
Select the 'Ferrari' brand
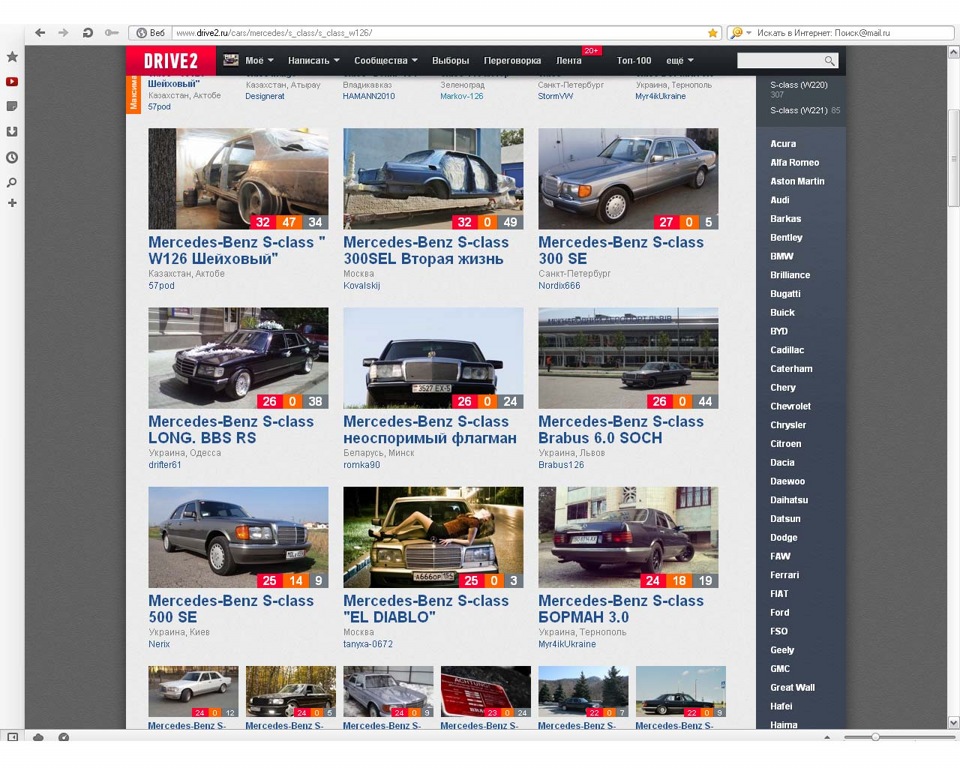(x=784, y=575)
